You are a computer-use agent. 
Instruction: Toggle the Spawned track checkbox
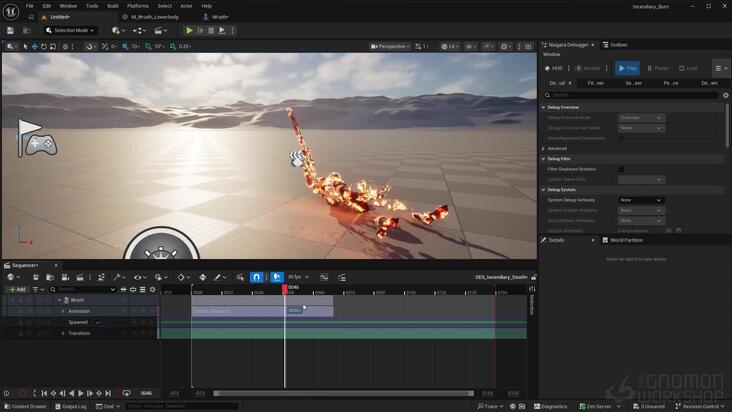(x=99, y=322)
